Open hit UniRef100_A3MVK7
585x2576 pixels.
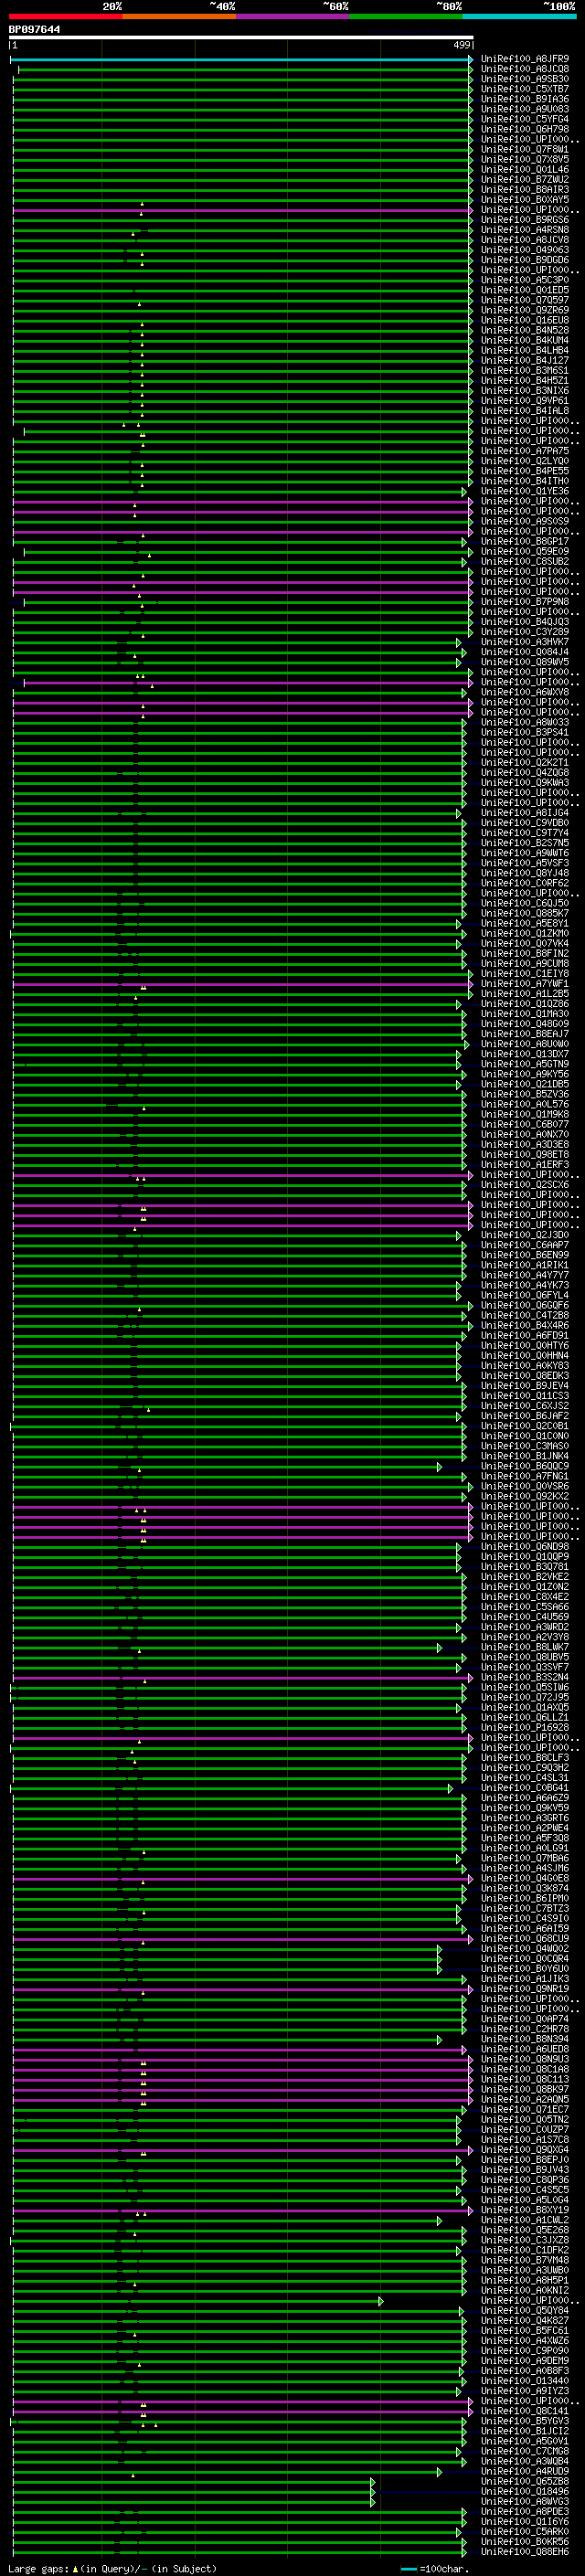point(525,642)
